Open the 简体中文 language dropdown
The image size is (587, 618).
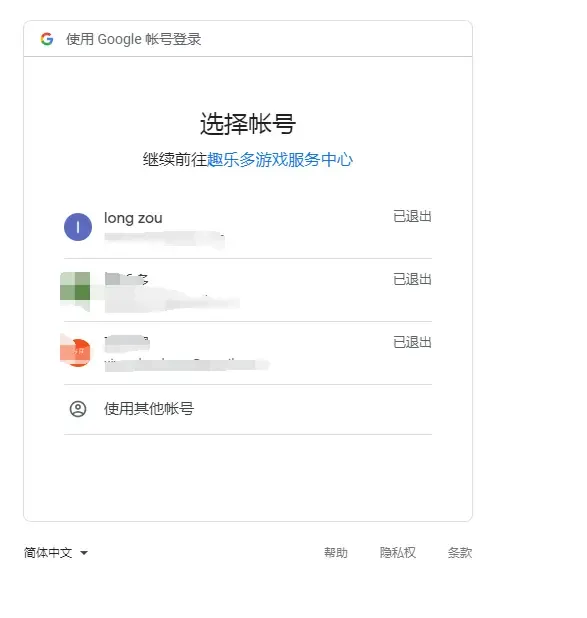[x=56, y=553]
